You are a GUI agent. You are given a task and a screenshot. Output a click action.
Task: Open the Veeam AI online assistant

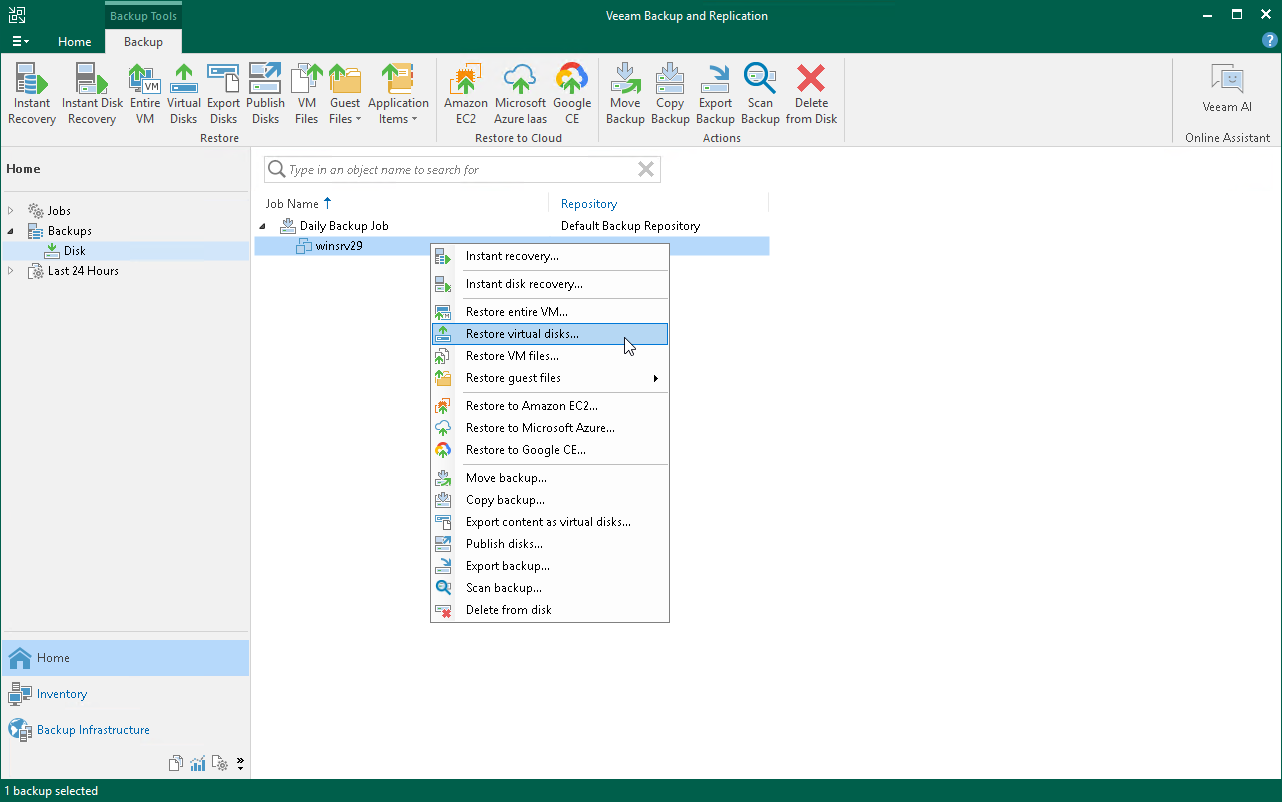pyautogui.click(x=1227, y=89)
